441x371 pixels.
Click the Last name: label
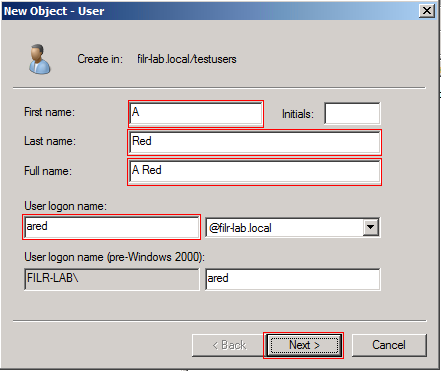[50, 141]
